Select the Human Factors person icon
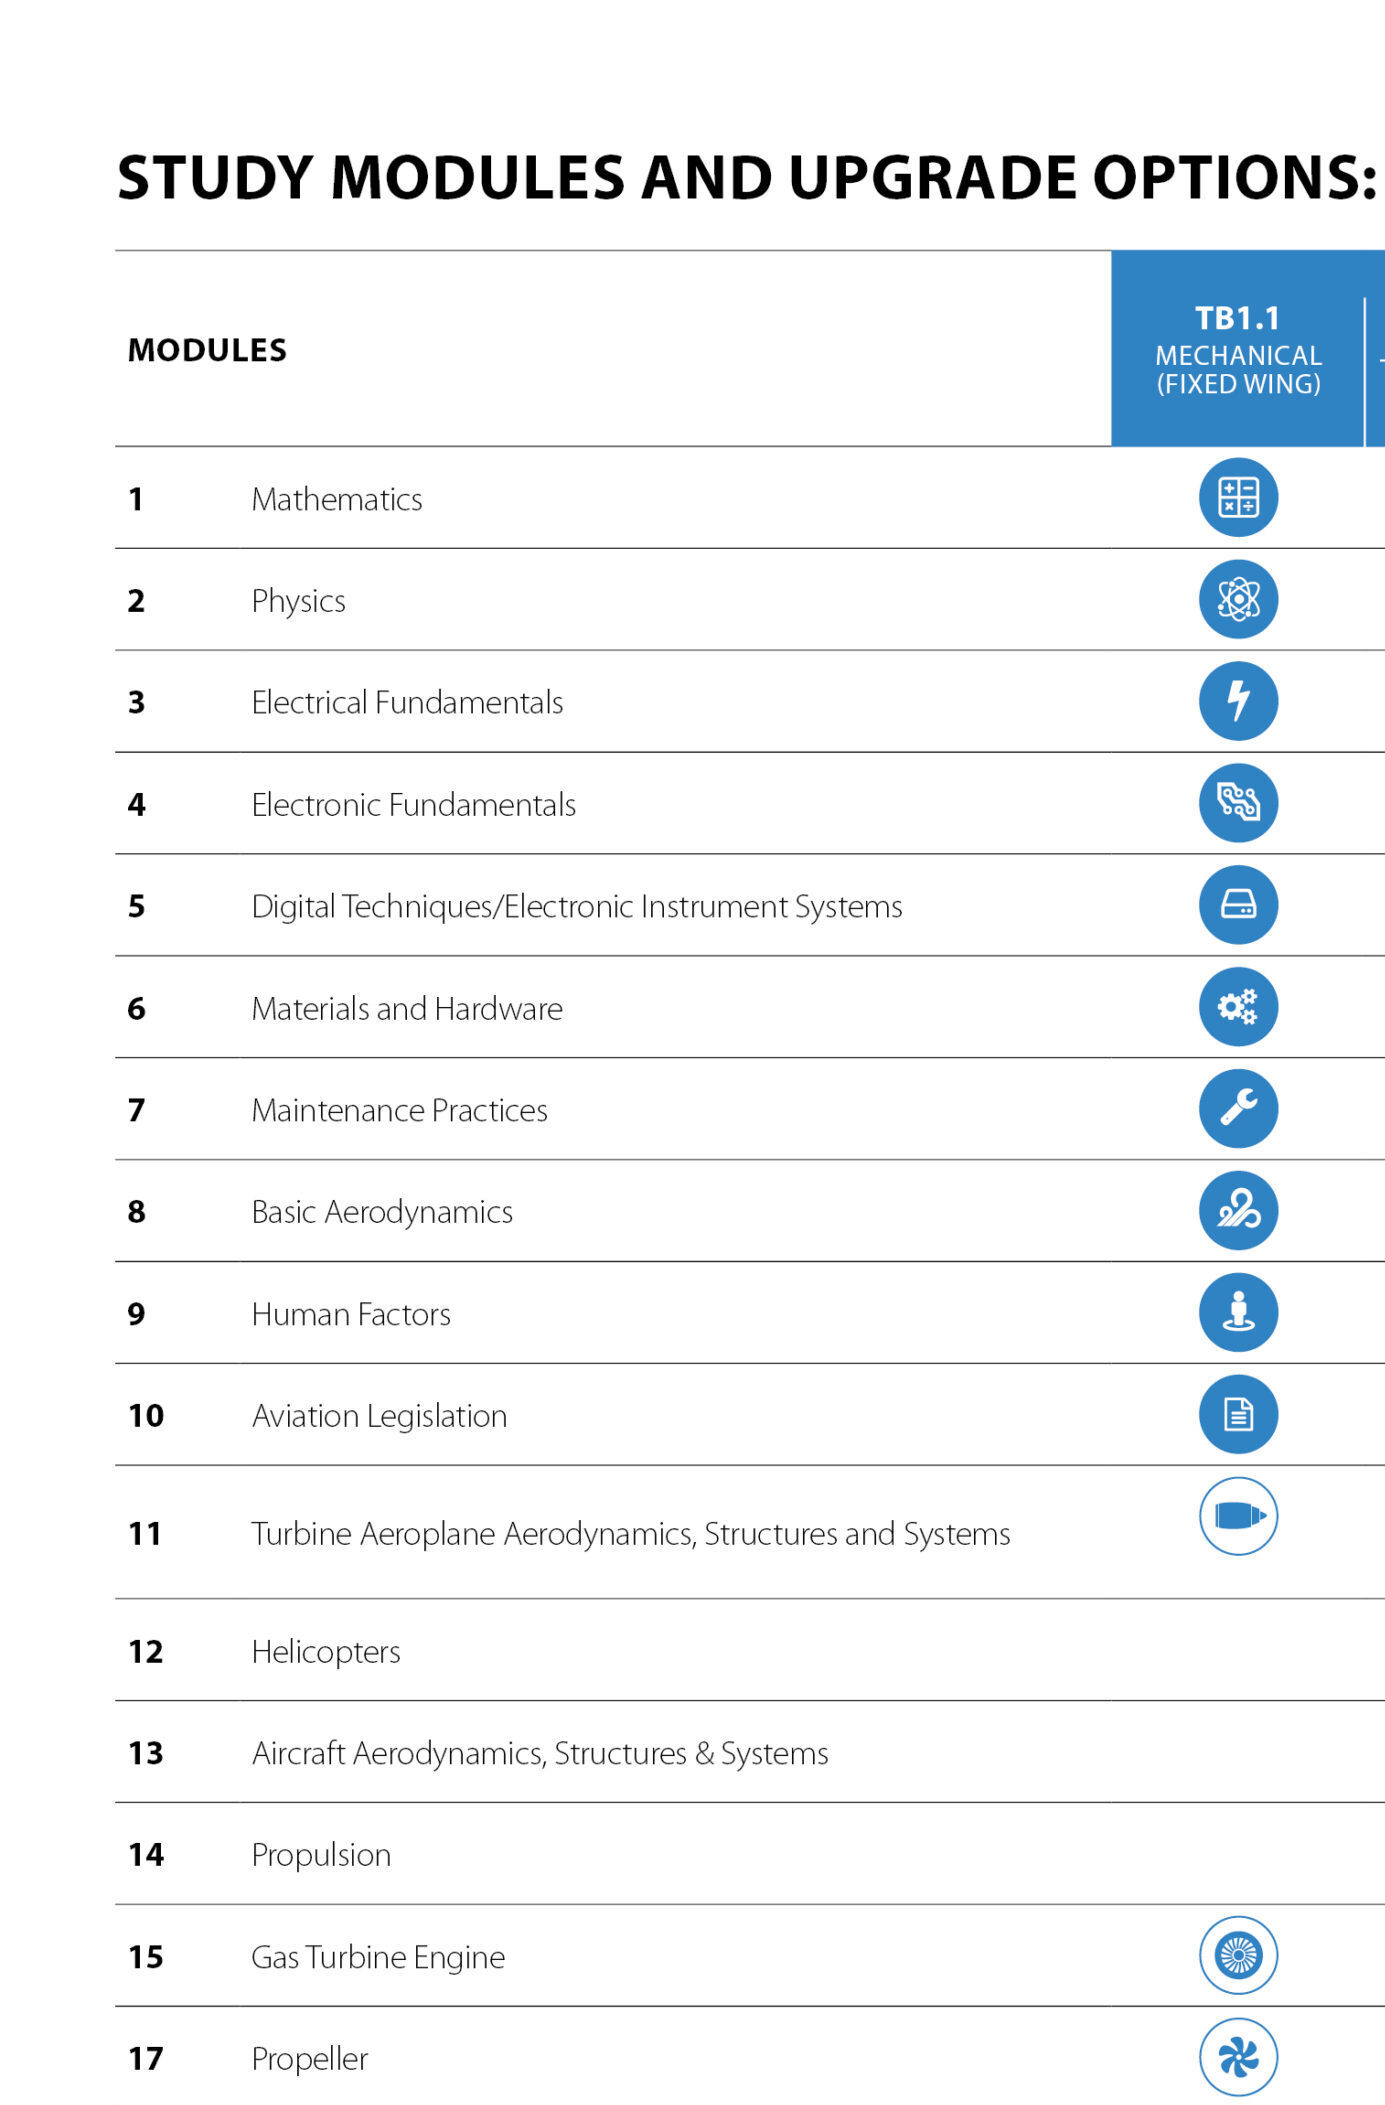 tap(1238, 1312)
